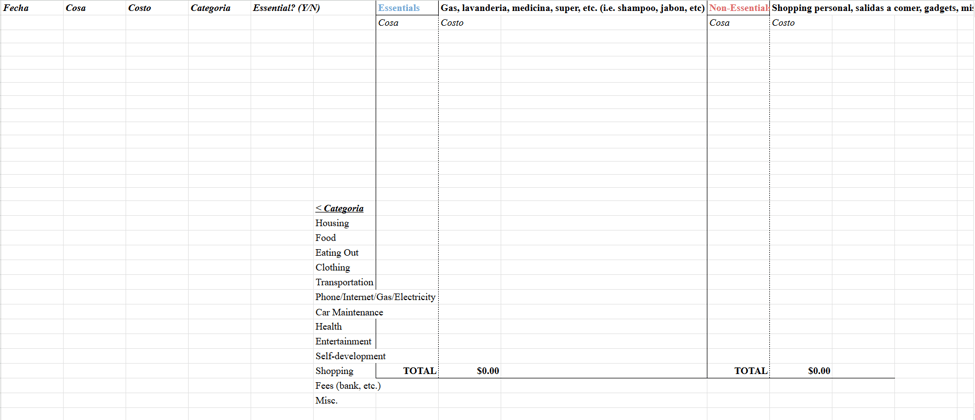
Task: Click the Self-development category cell
Action: tap(350, 356)
